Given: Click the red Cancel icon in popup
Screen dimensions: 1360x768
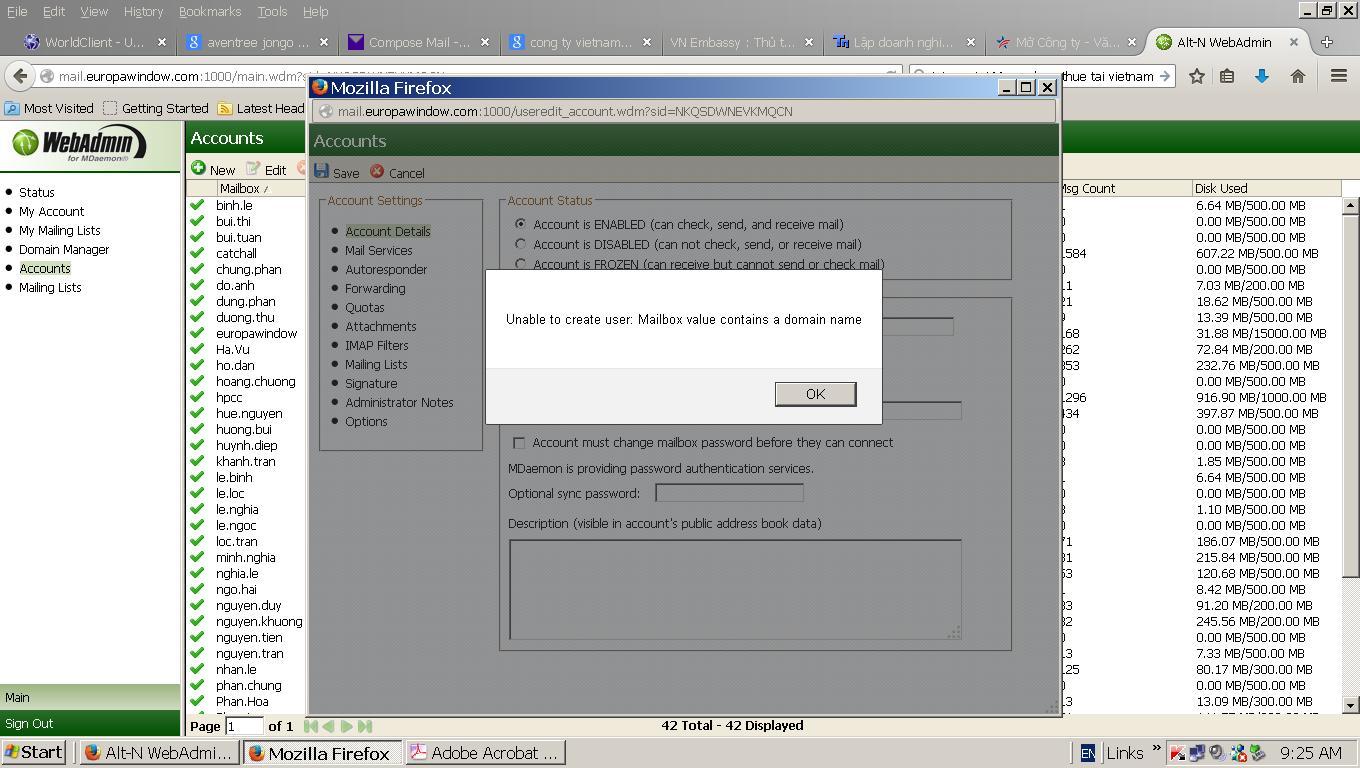Looking at the screenshot, I should pos(377,172).
